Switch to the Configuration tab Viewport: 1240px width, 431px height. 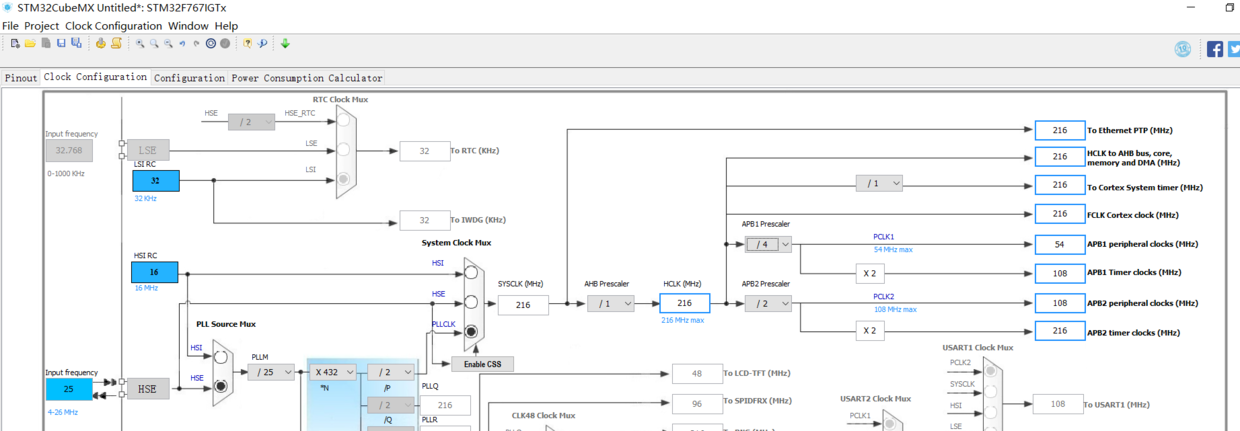(x=189, y=78)
